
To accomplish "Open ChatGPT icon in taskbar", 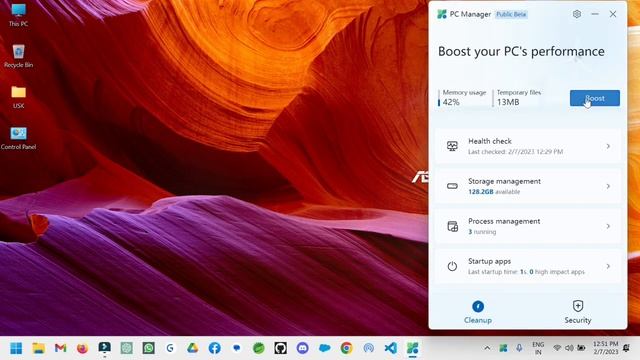I will pos(127,348).
